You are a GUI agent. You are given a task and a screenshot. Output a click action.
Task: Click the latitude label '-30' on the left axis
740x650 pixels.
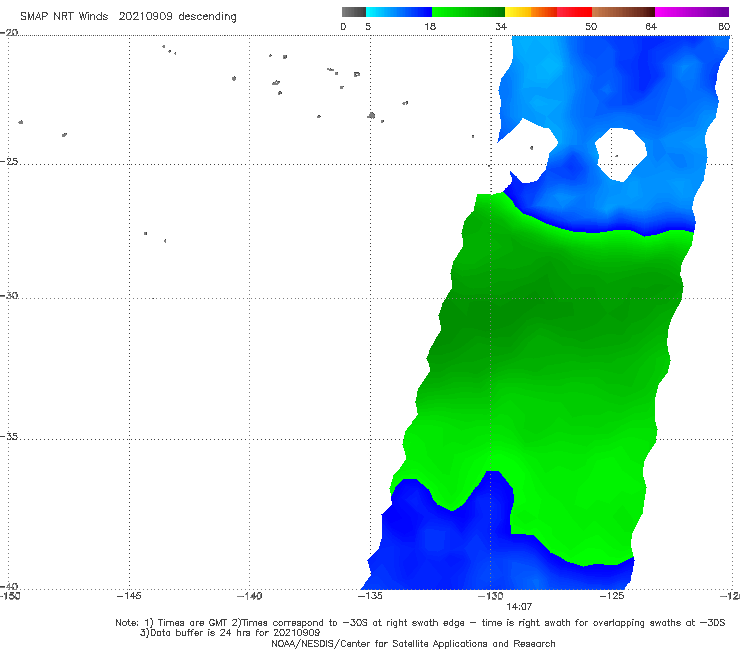9,295
